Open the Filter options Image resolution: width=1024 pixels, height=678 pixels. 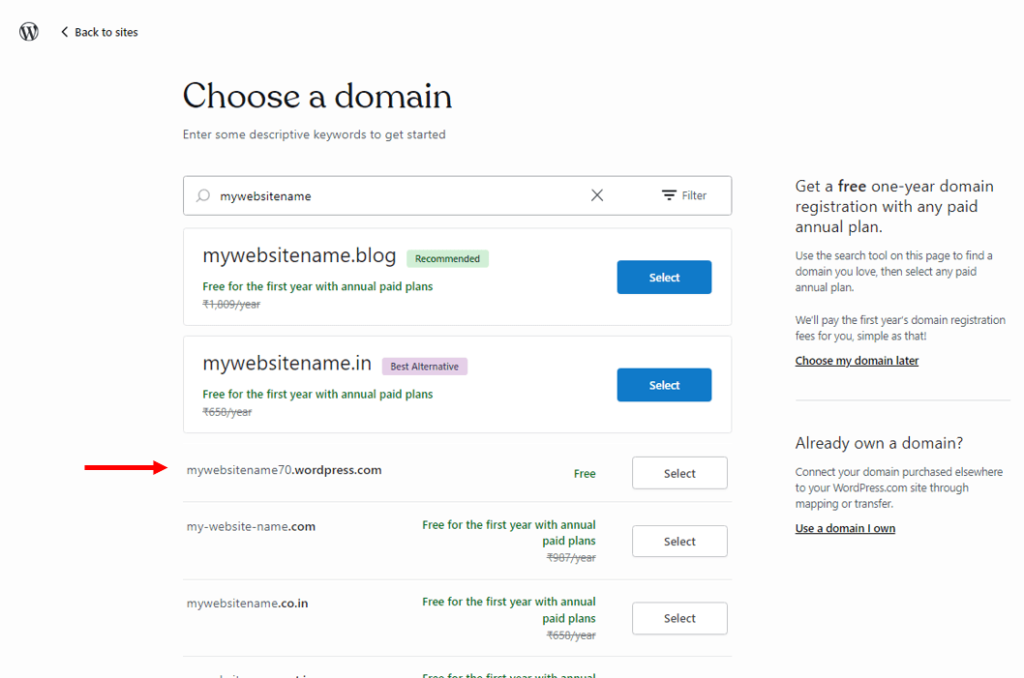684,195
